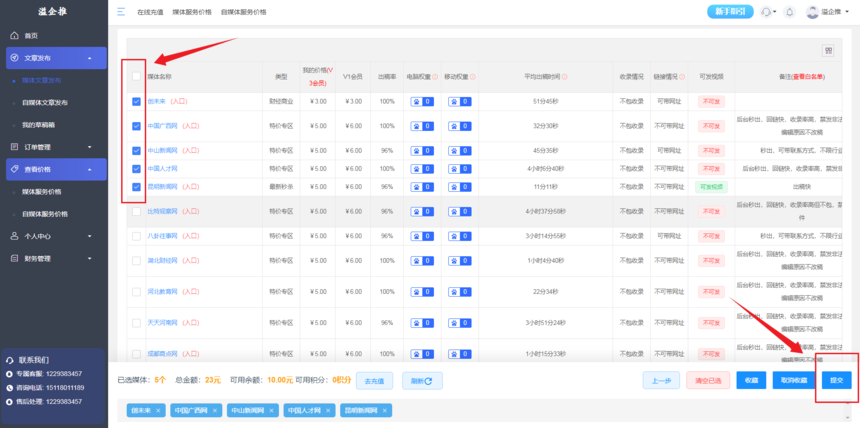This screenshot has width=860, height=428.
Task: Select 媒体文章发布 in the sidebar
Action: coord(42,80)
